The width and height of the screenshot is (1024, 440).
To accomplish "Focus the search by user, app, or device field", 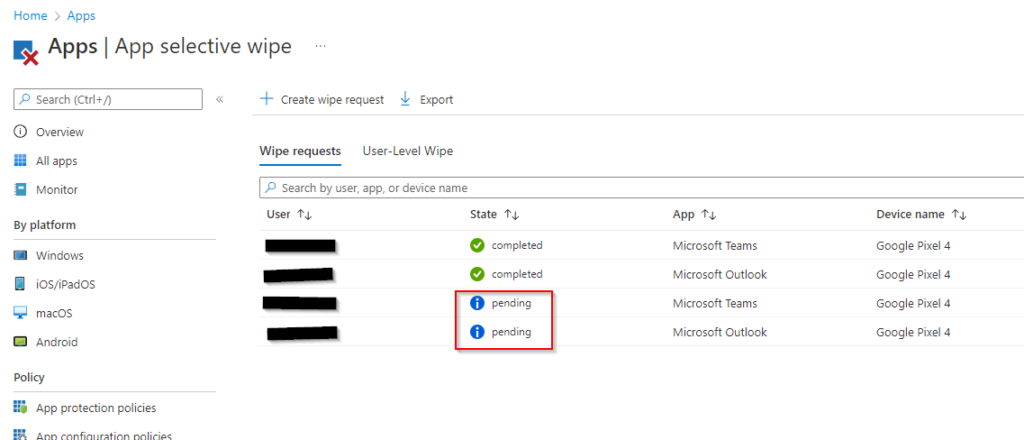I will coord(640,188).
